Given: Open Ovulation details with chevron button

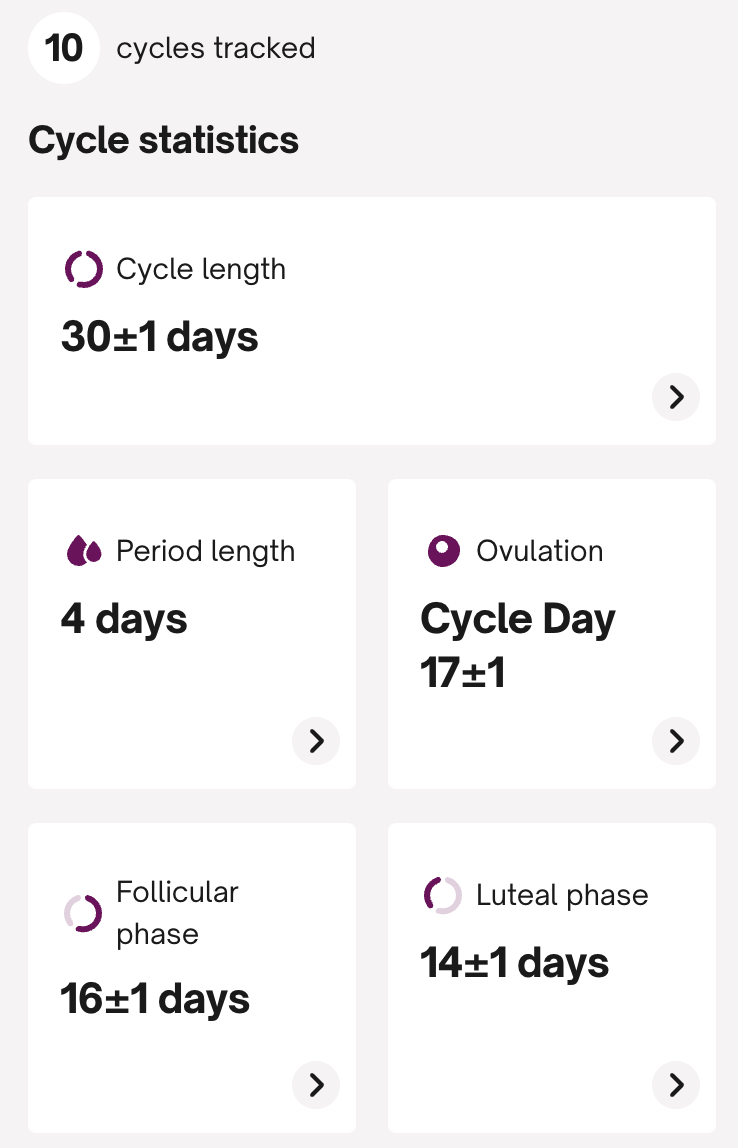Looking at the screenshot, I should pyautogui.click(x=676, y=741).
